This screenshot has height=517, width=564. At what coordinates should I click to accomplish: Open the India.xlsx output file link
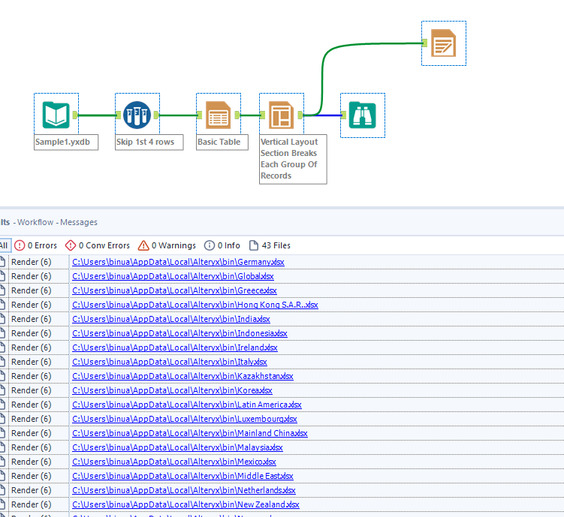[x=171, y=319]
